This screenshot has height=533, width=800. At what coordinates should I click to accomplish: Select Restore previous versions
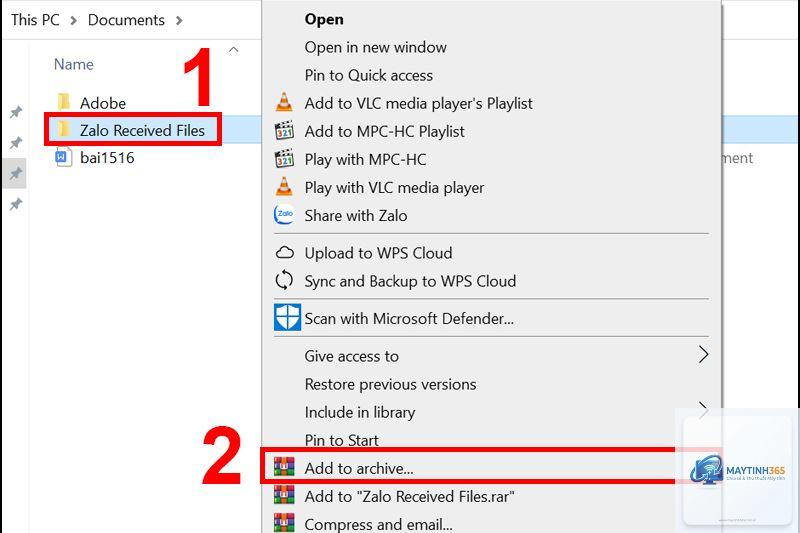click(390, 384)
